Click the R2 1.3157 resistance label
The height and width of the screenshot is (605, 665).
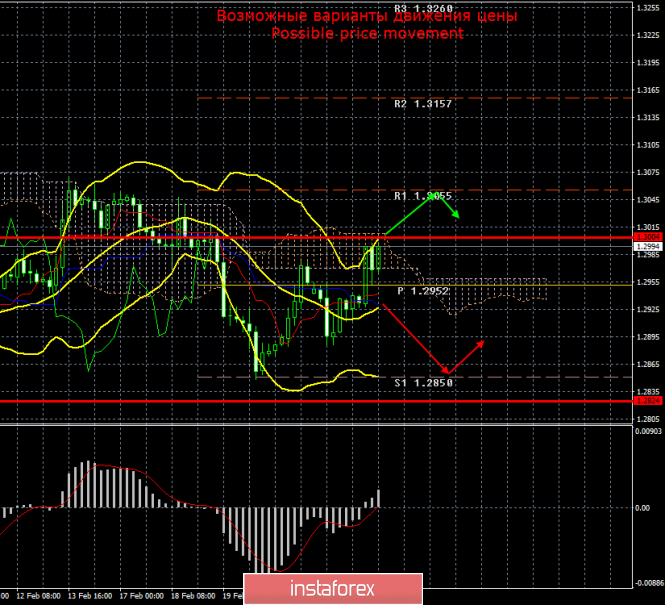coord(423,104)
